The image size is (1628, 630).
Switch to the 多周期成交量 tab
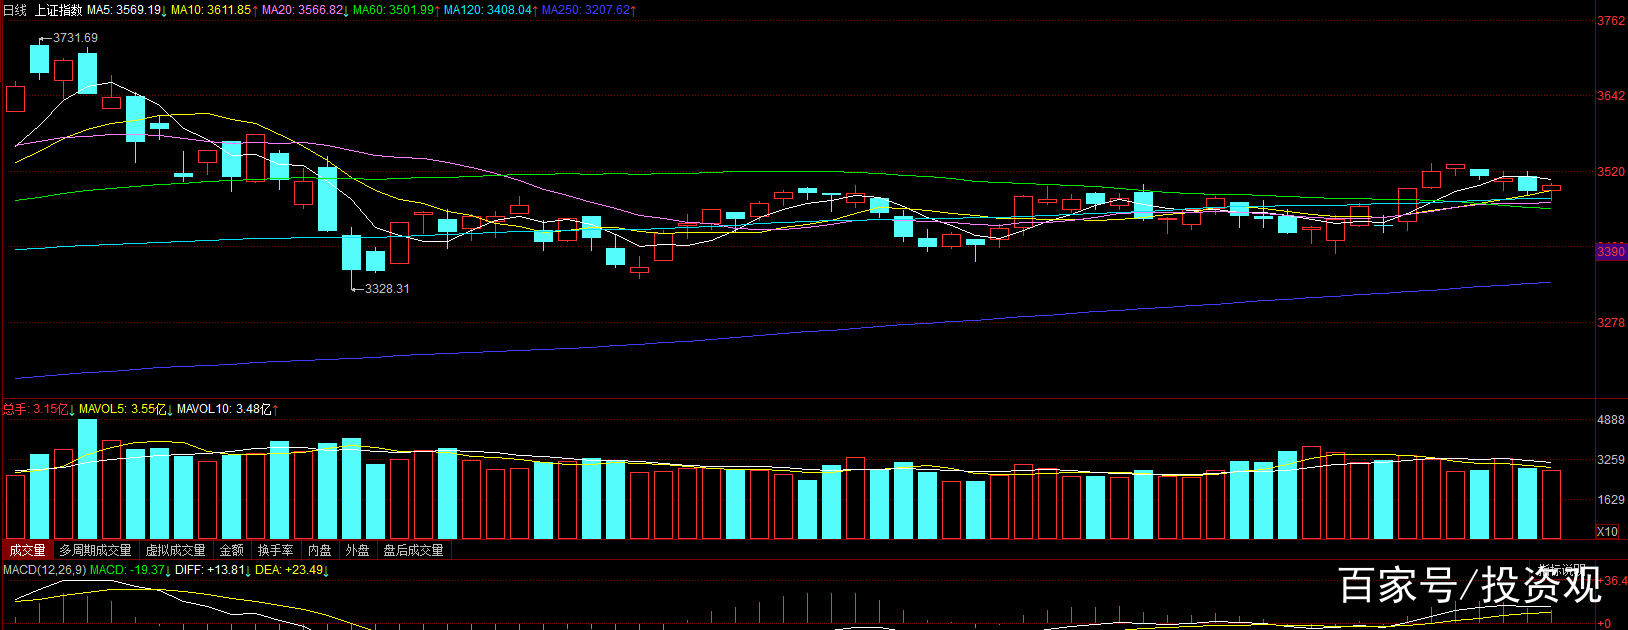(95, 550)
